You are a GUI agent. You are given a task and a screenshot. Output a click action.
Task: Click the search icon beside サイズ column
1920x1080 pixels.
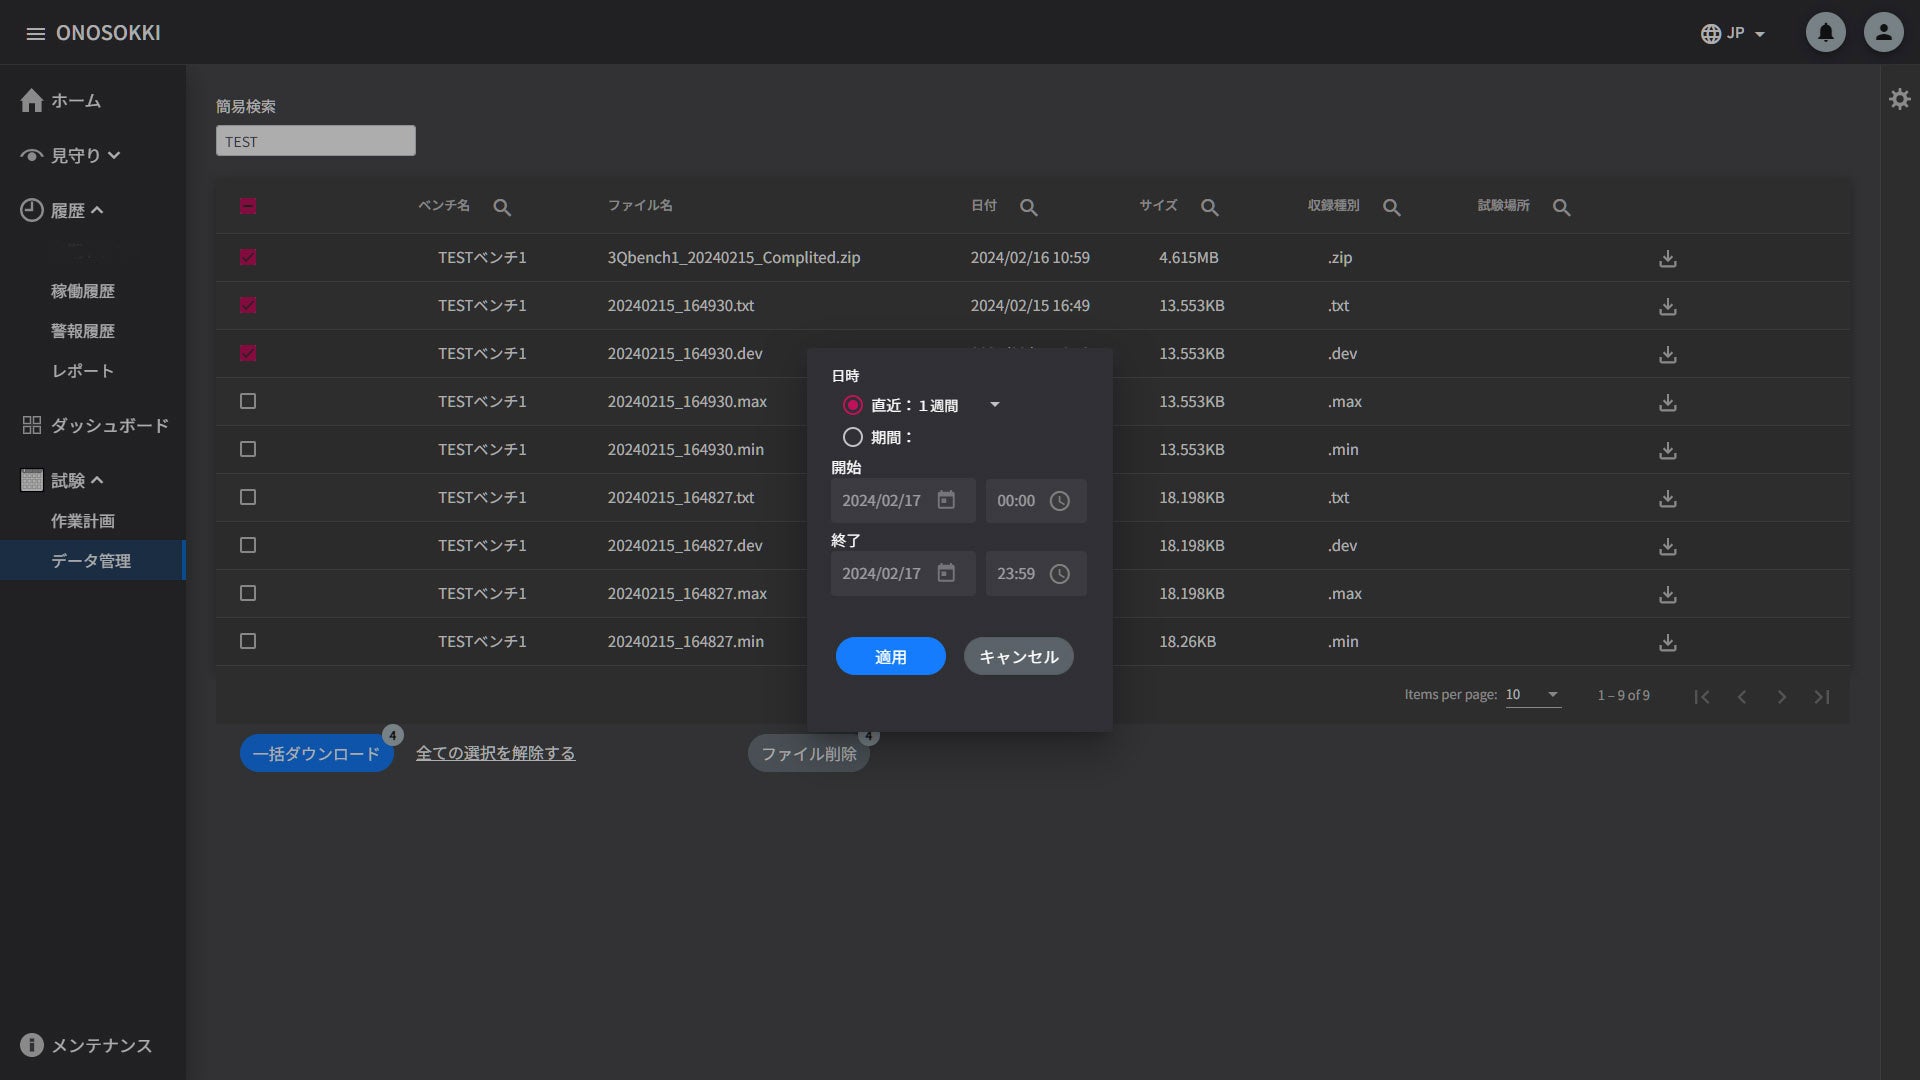pos(1209,207)
